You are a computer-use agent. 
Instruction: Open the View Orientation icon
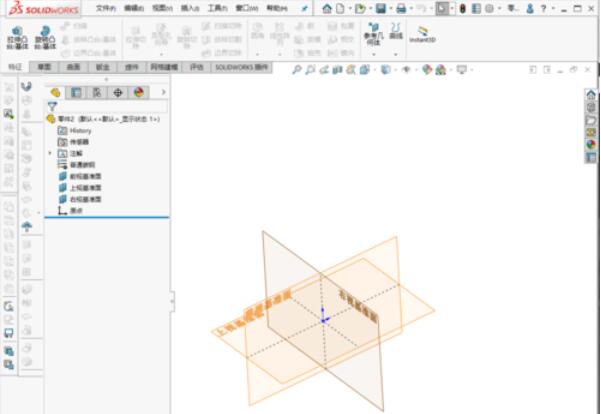pyautogui.click(x=365, y=70)
